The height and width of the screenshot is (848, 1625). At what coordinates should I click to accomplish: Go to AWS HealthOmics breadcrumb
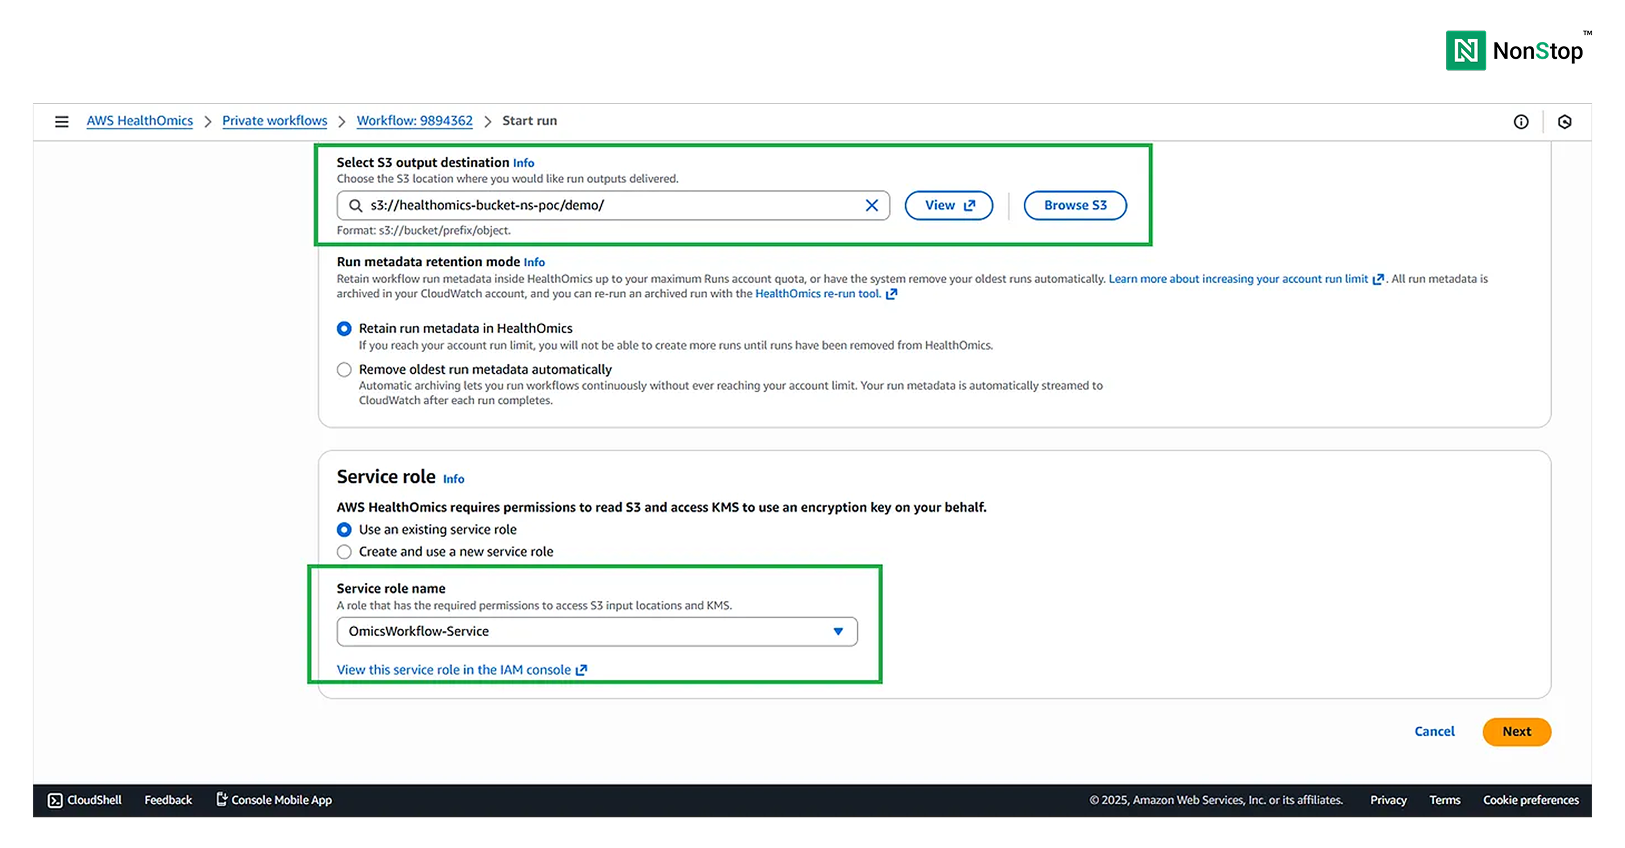click(x=140, y=121)
